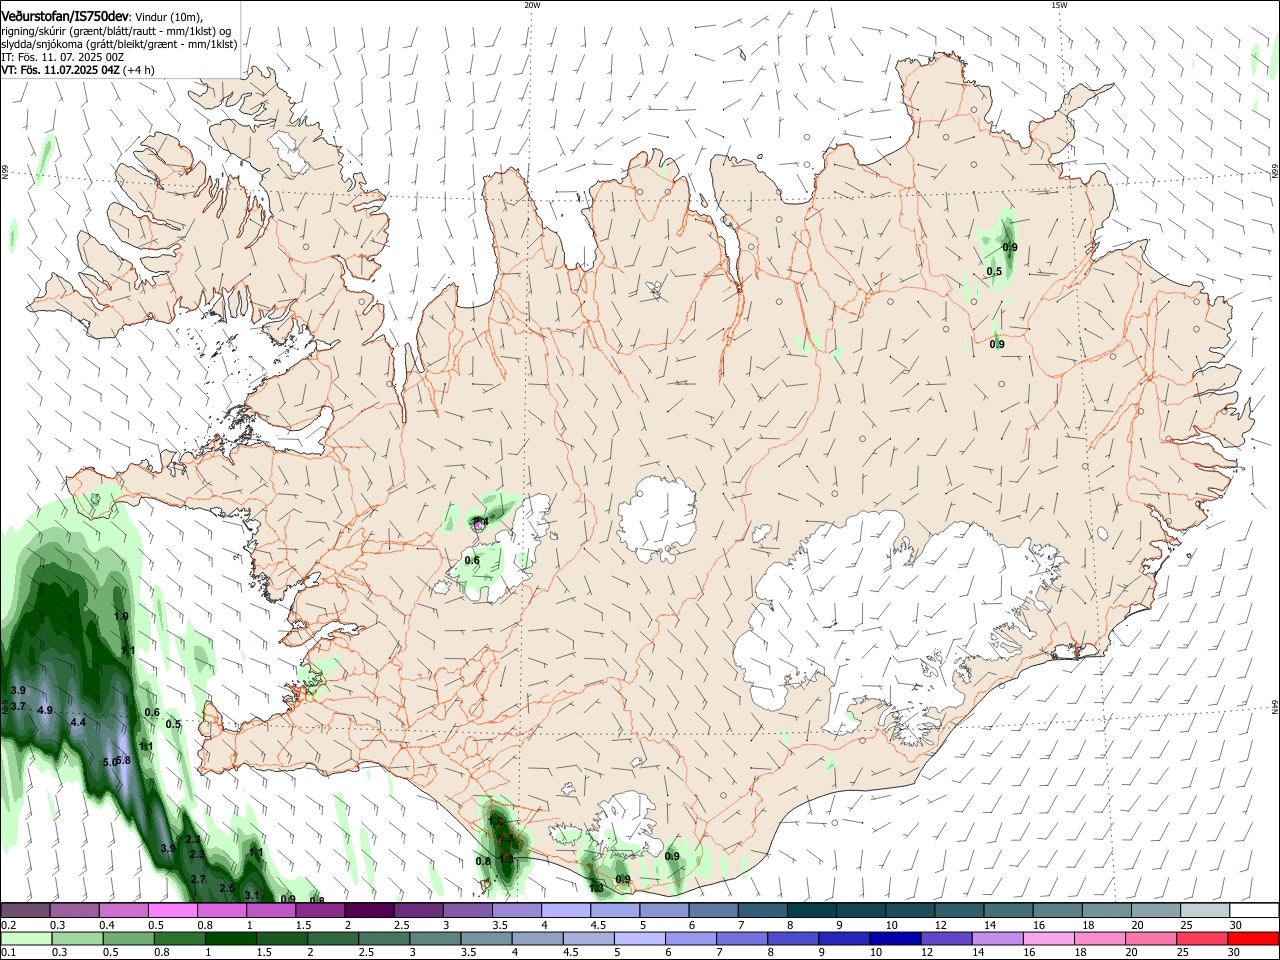Image resolution: width=1280 pixels, height=960 pixels.
Task: Select the 4.4 precipitation value on the map
Action: tap(78, 722)
